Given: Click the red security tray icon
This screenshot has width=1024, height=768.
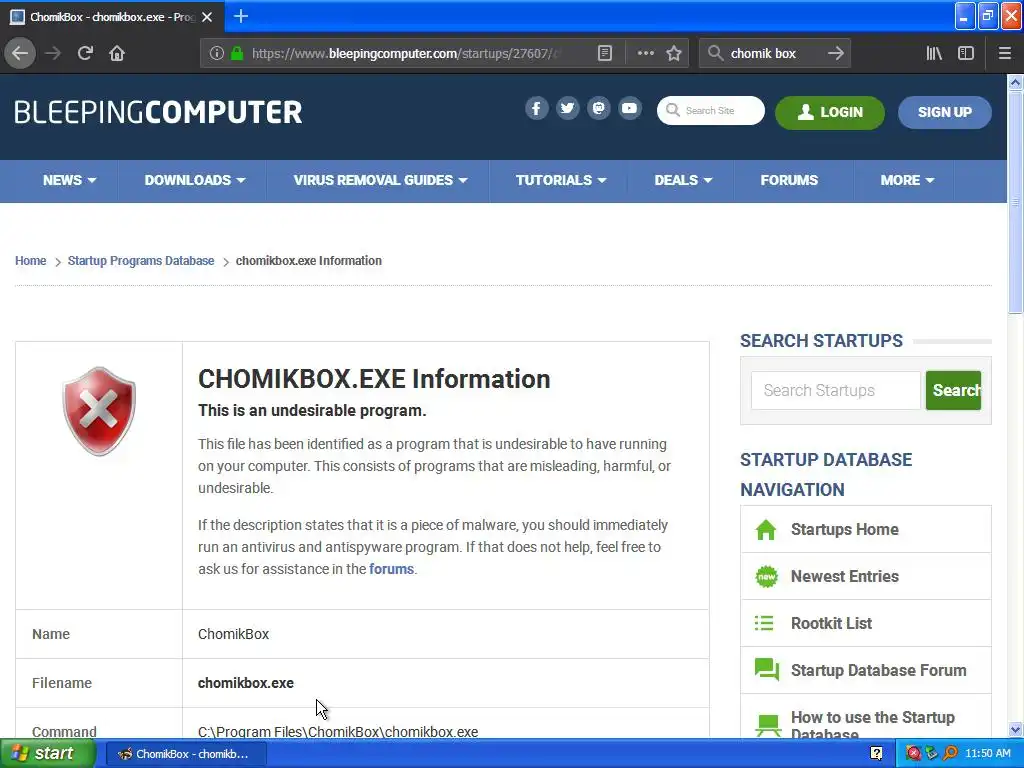Looking at the screenshot, I should pos(914,754).
